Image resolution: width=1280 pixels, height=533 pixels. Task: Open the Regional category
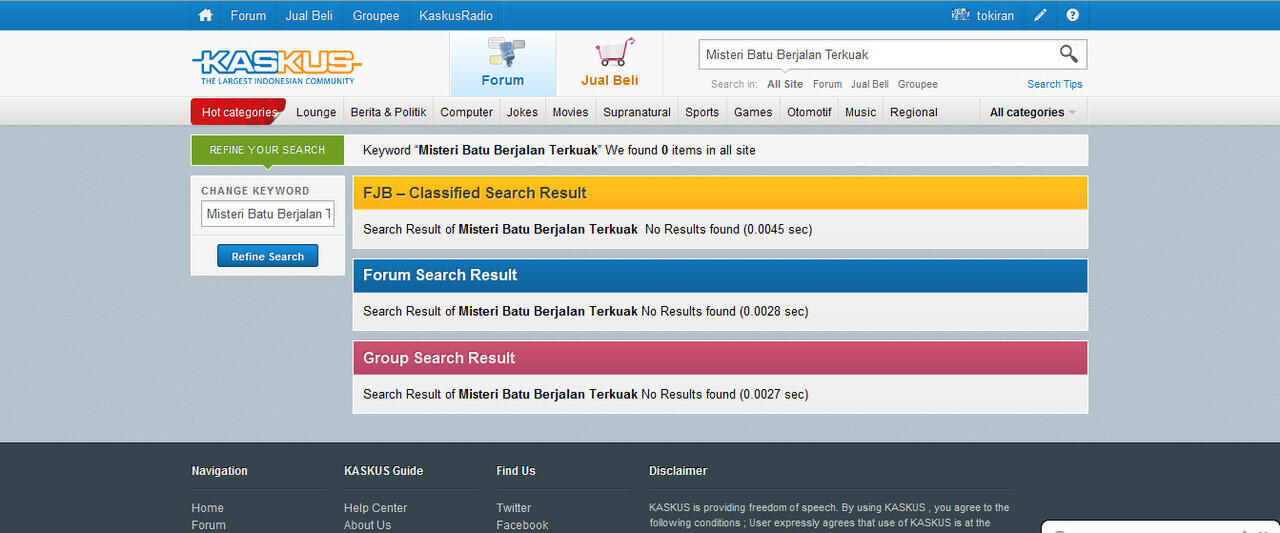914,112
